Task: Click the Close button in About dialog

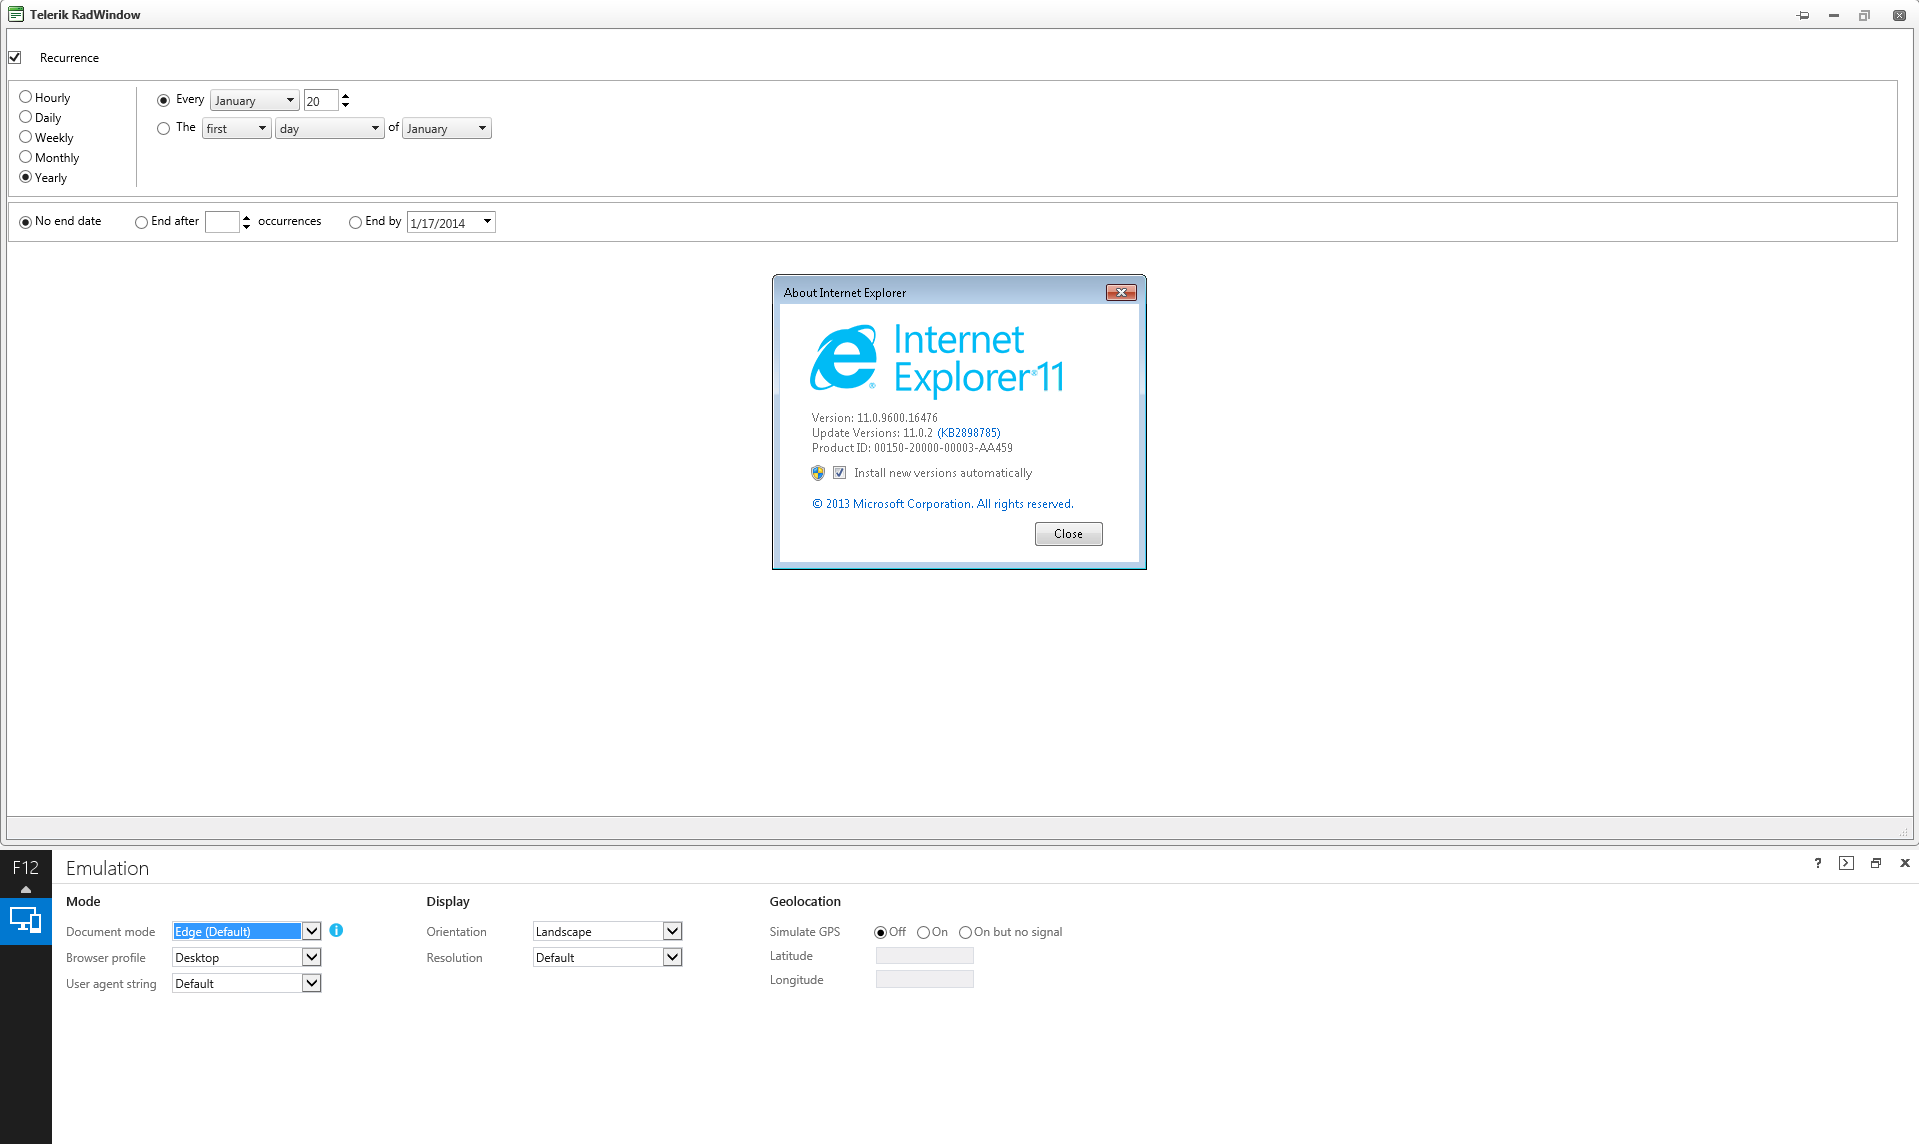Action: 1068,534
